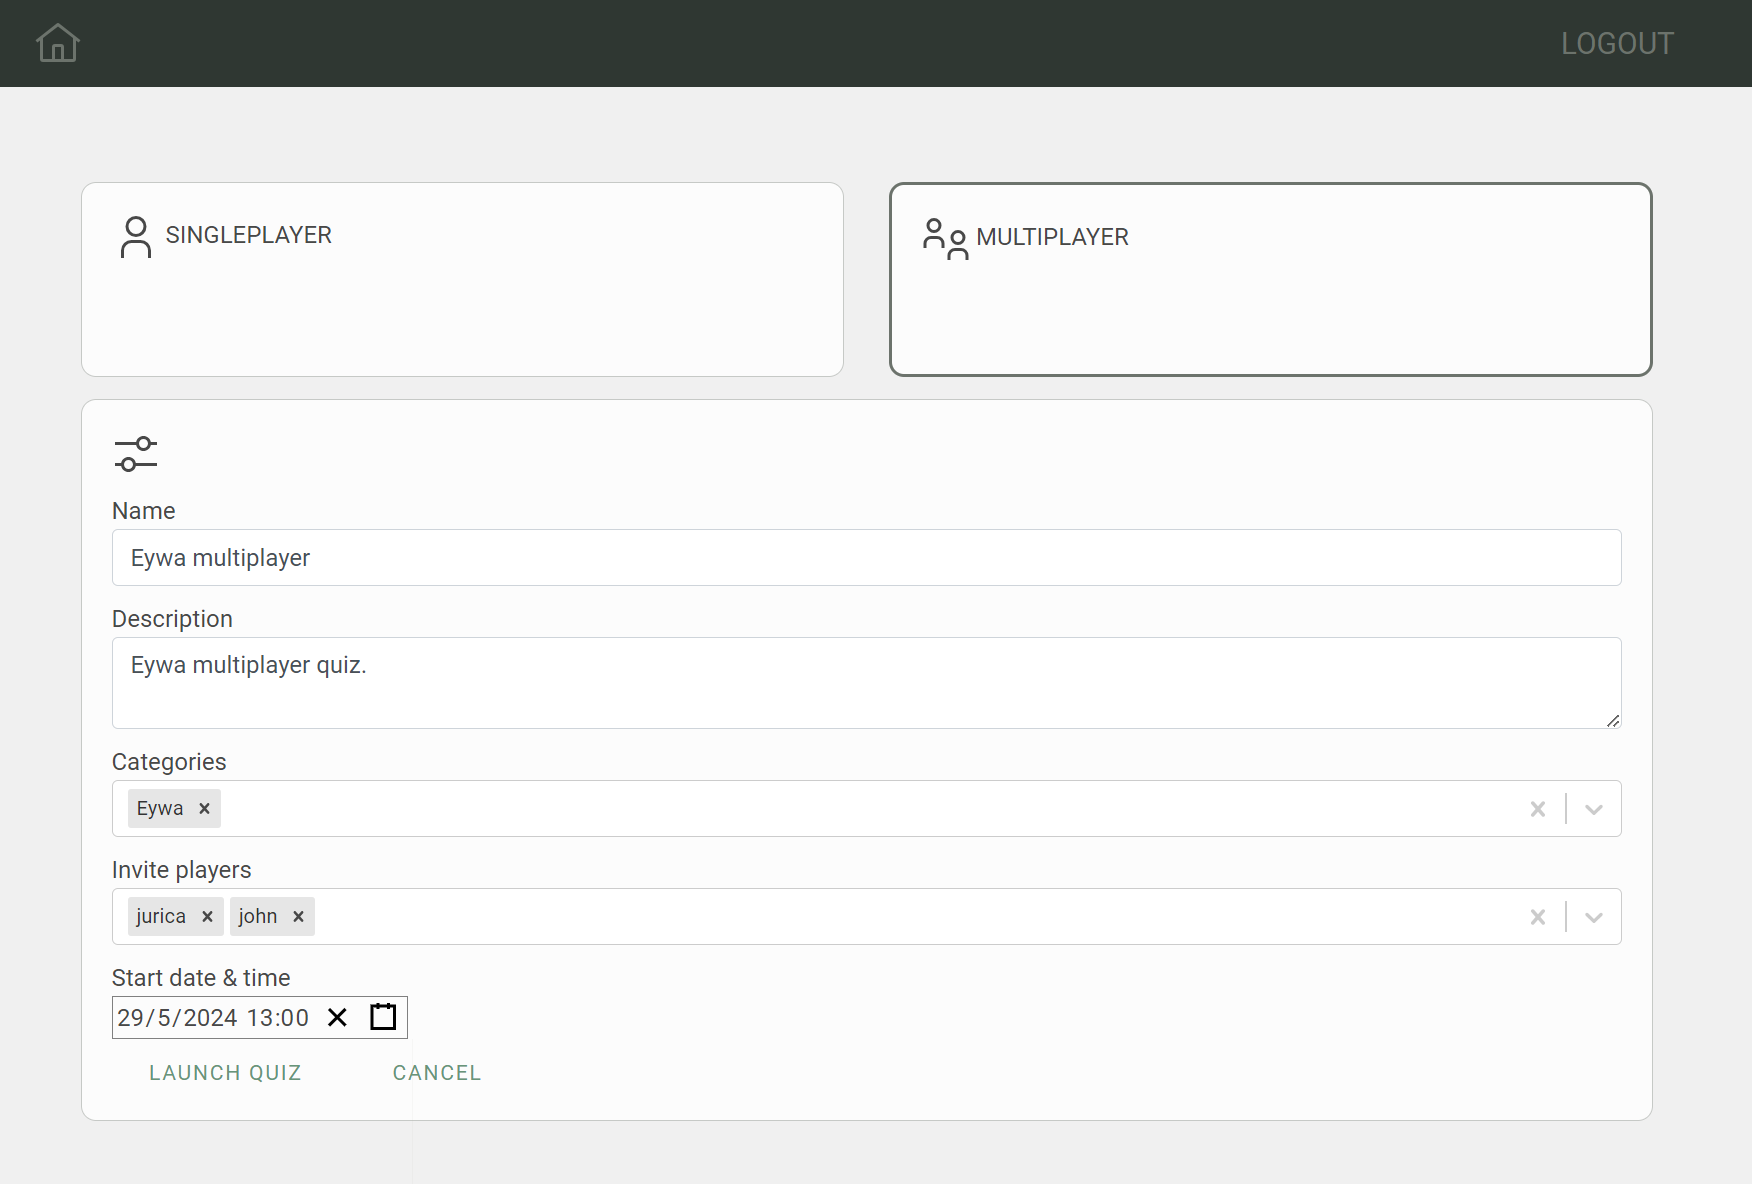Click the Launch Quiz button
The height and width of the screenshot is (1184, 1752).
[x=225, y=1073]
